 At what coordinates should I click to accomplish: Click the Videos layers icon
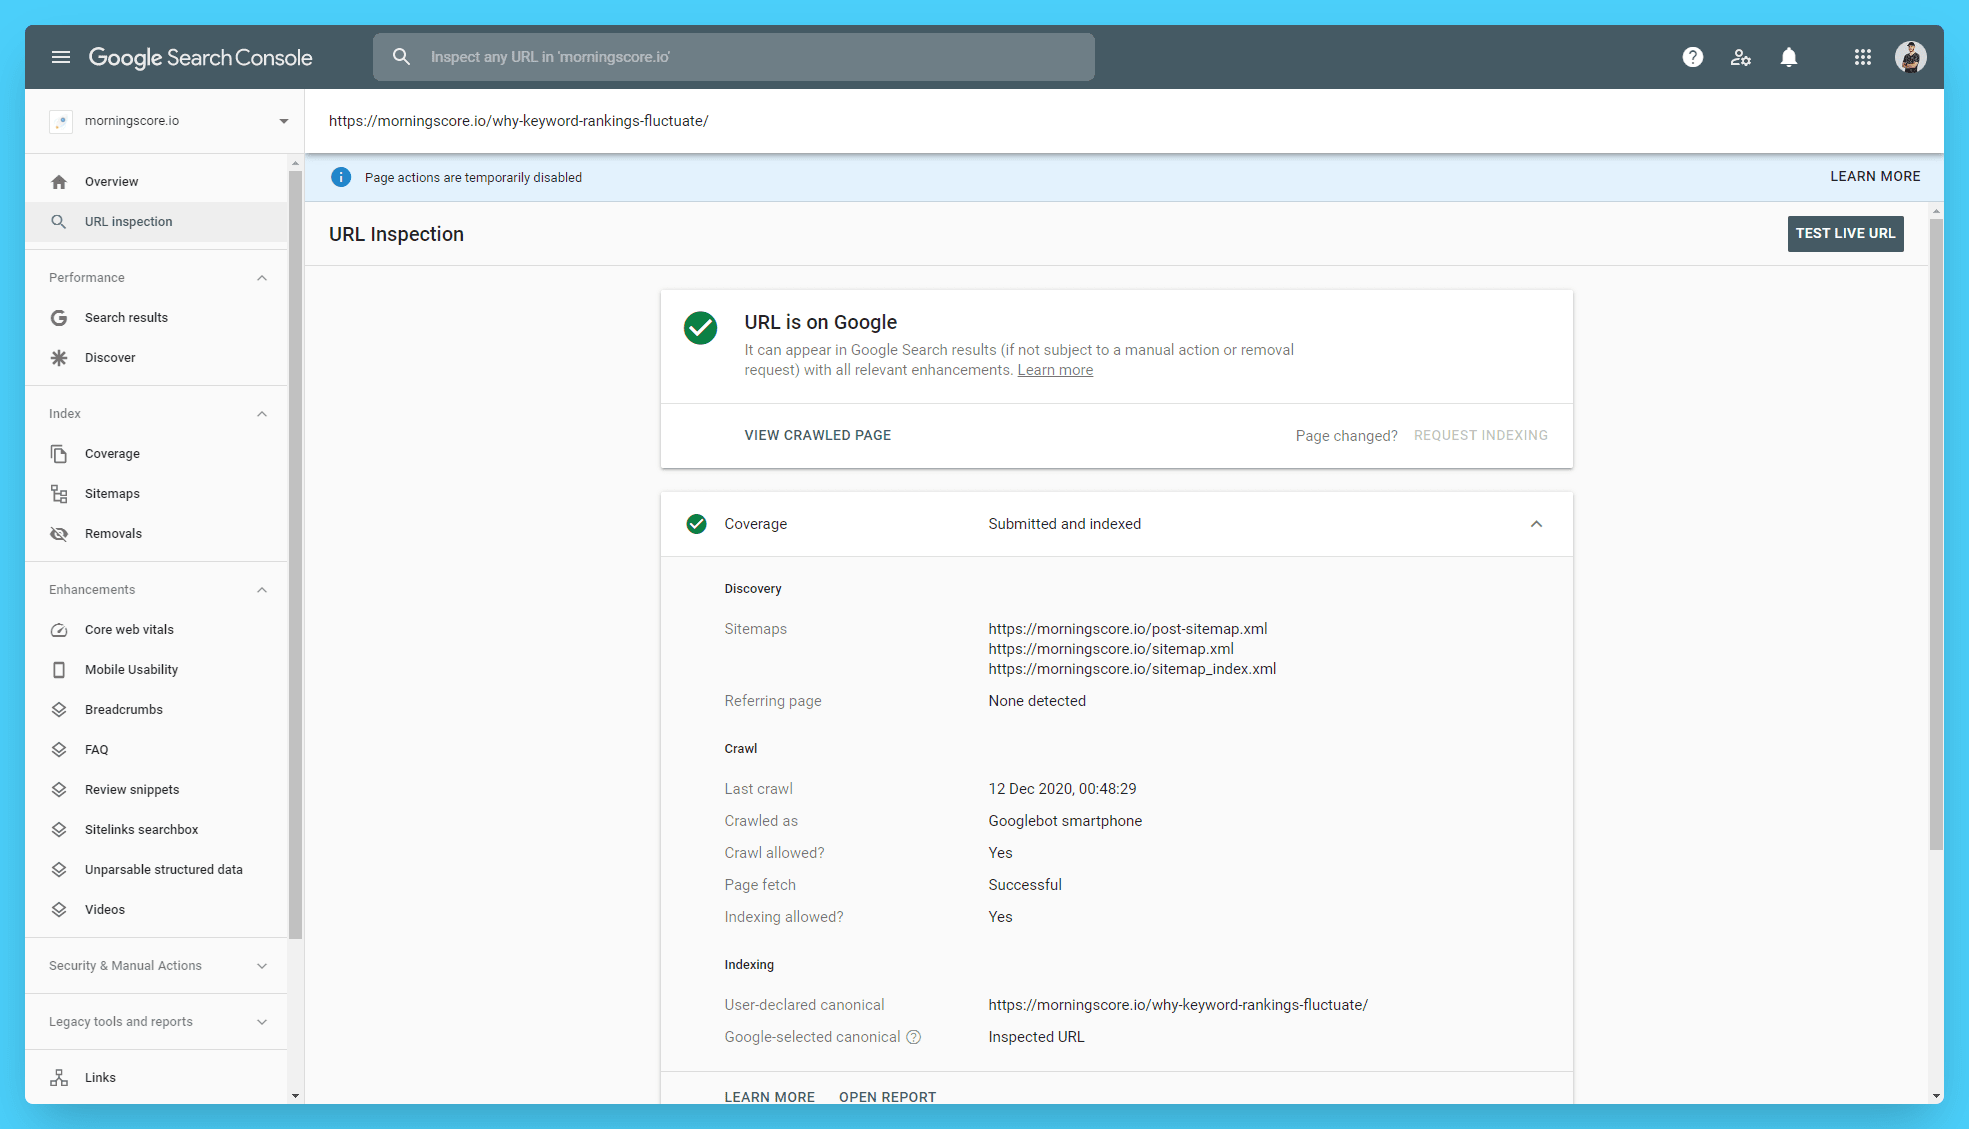[x=59, y=910]
